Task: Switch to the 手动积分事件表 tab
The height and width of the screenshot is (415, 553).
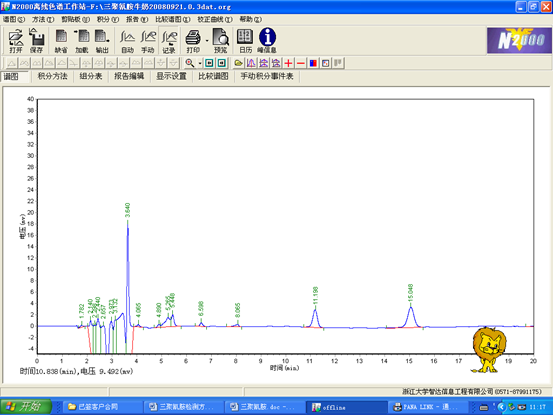Action: click(267, 76)
